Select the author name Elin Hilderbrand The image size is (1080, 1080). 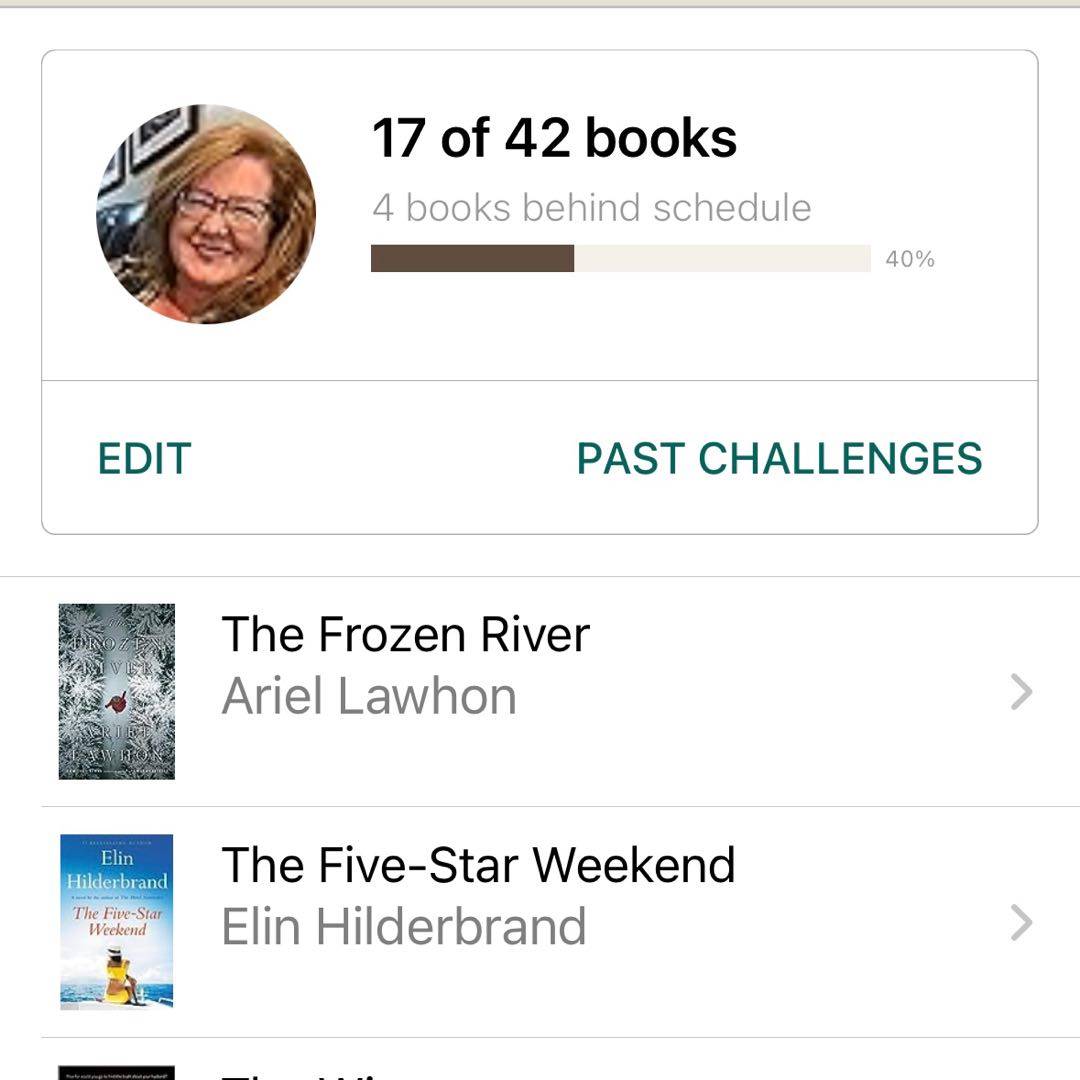403,927
